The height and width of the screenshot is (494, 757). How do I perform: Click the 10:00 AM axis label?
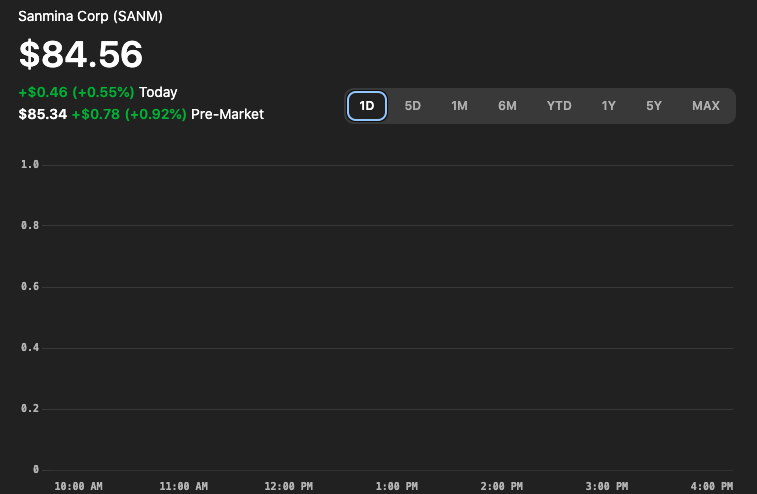78,486
